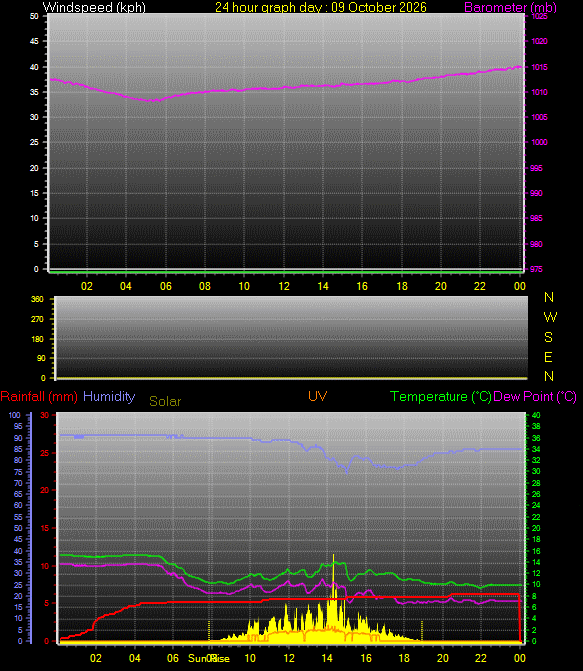Select the 990 barometer axis value
This screenshot has height=671, width=583.
click(x=536, y=193)
